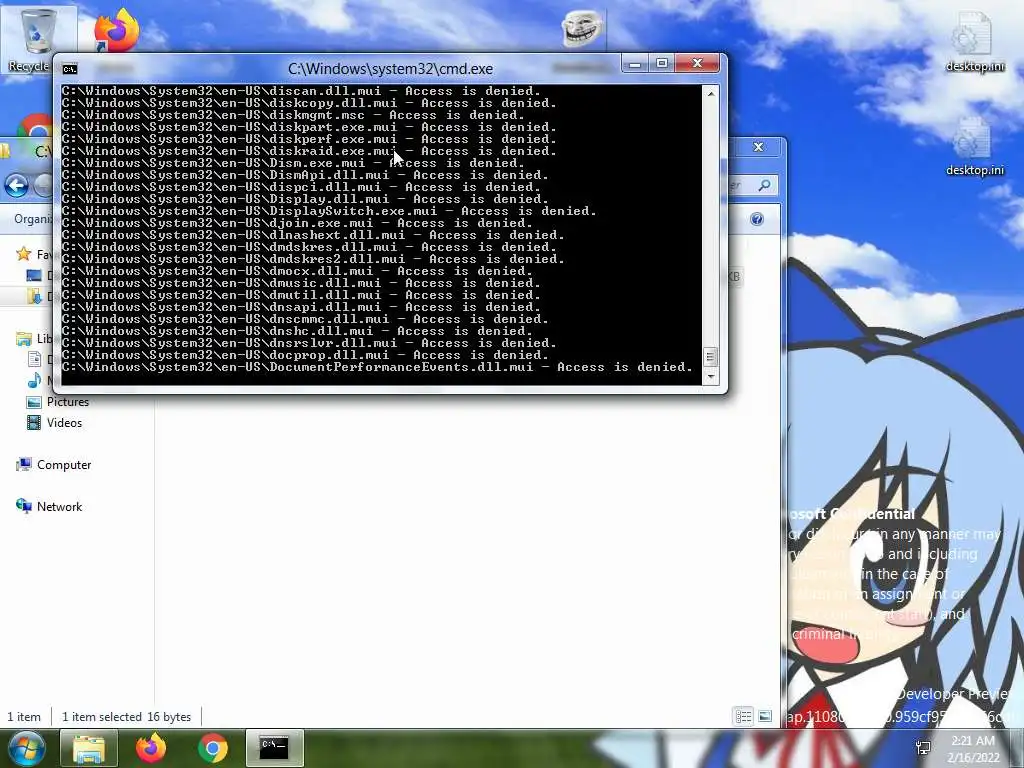The width and height of the screenshot is (1024, 768).
Task: Open Videos library in navigation pane
Action: (x=54, y=423)
